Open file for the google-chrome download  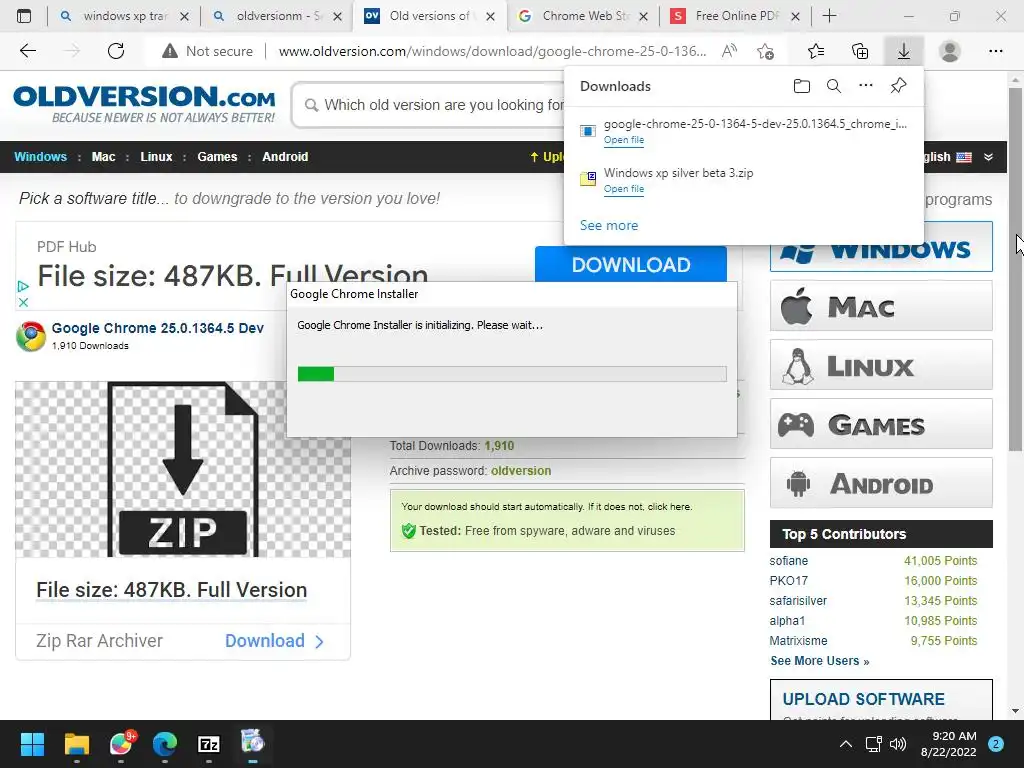coord(624,140)
